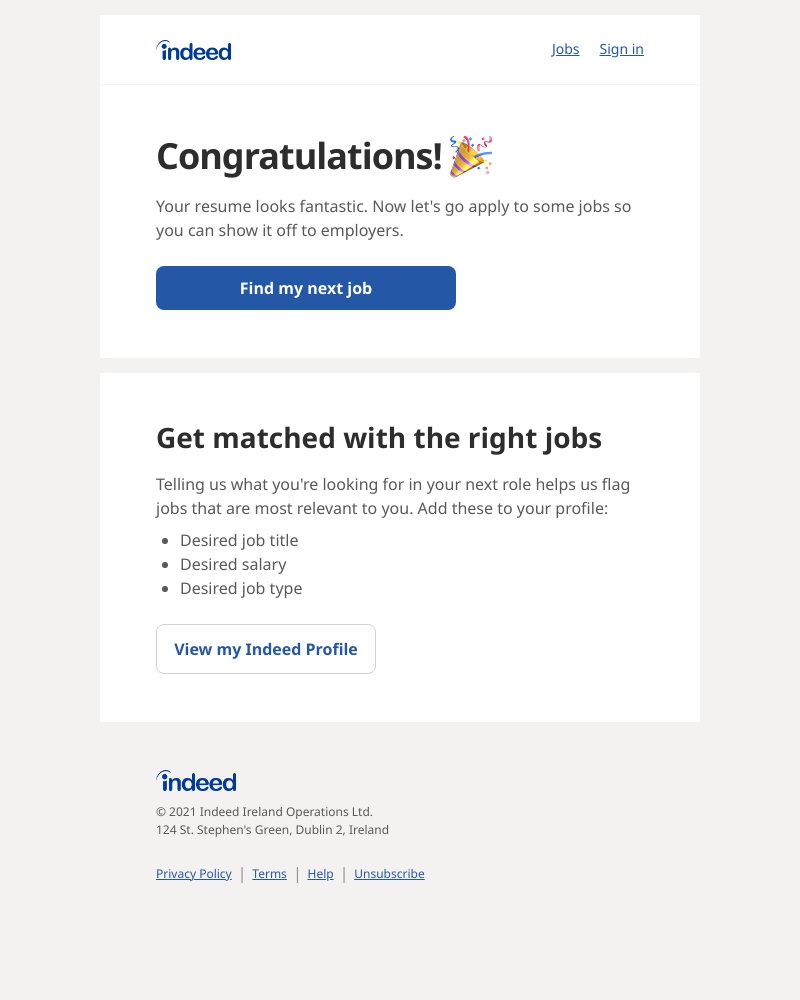Image resolution: width=800 pixels, height=1000 pixels.
Task: Open the Privacy Policy link
Action: (193, 873)
